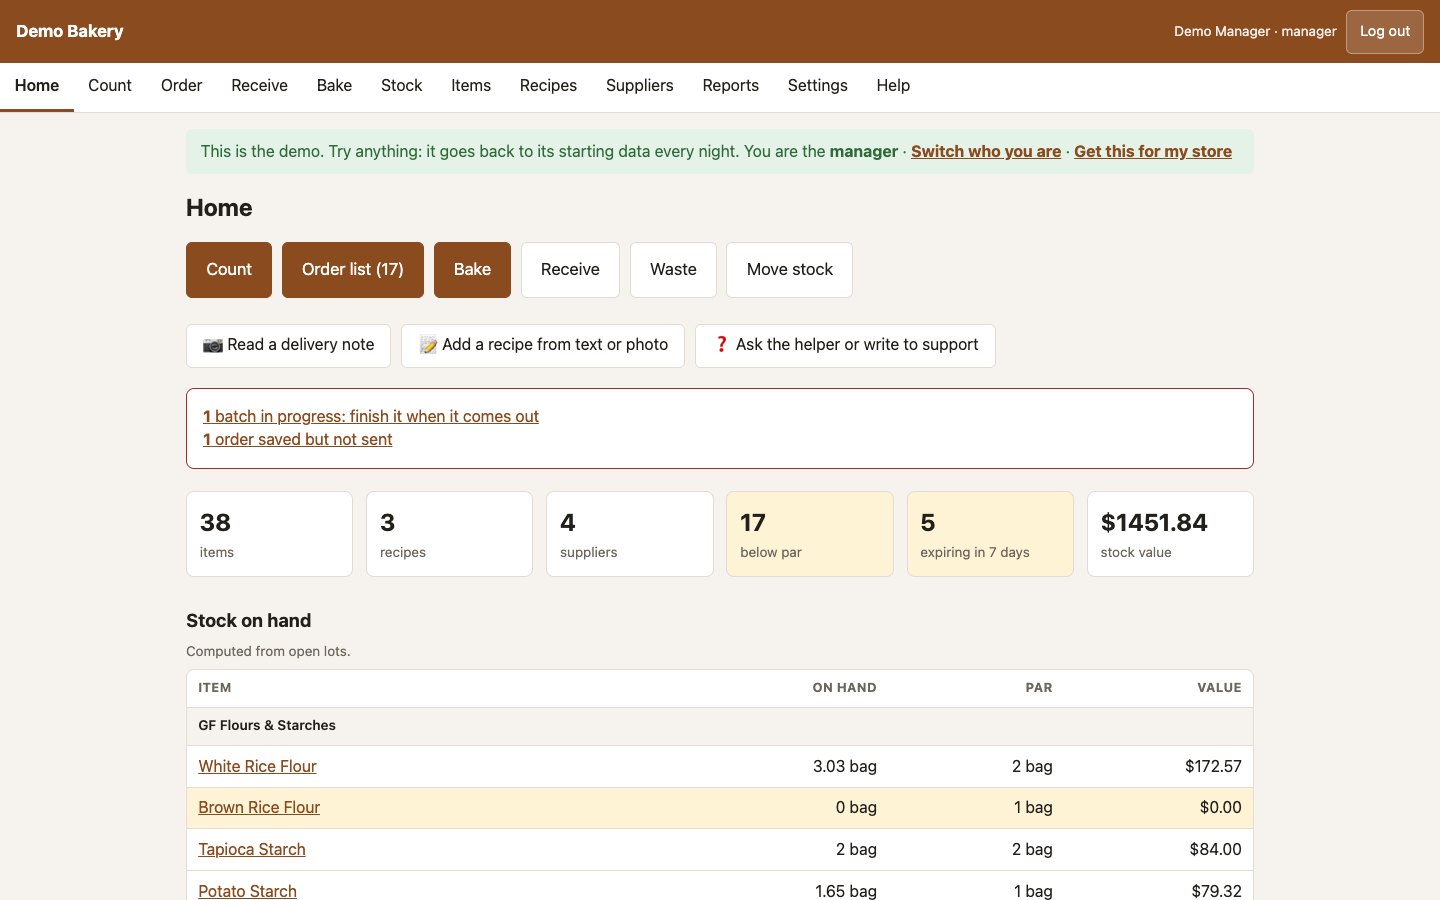Click the Move stock button
Screen dimensions: 1440x900
[789, 270]
